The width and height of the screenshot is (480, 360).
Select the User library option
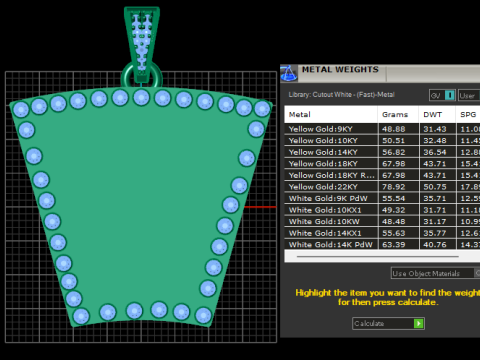(469, 96)
